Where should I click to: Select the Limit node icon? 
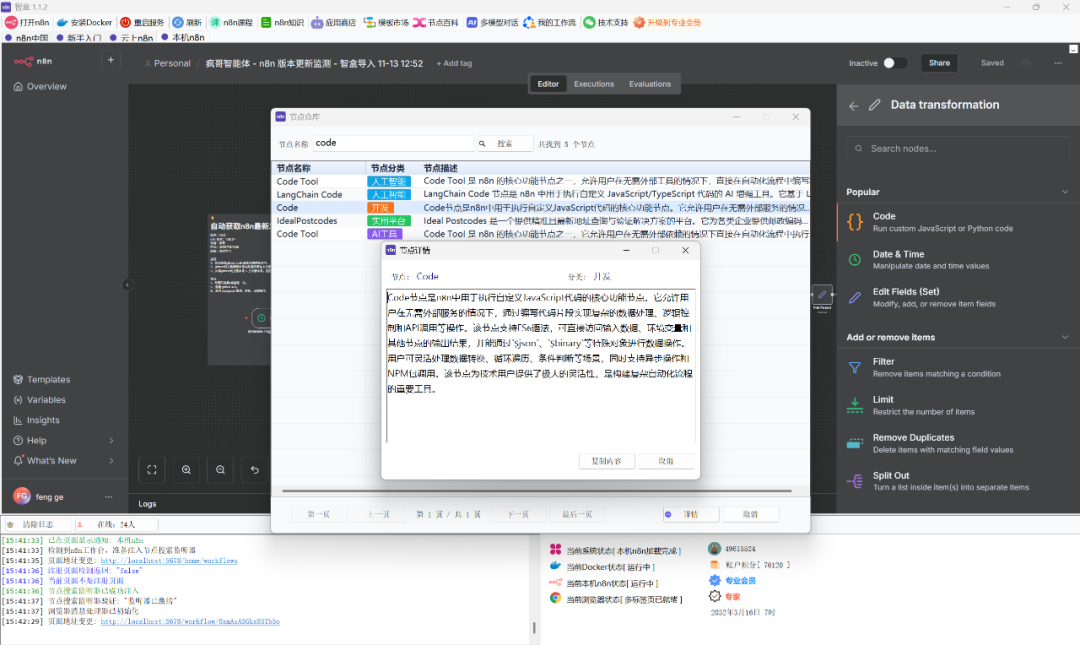[x=855, y=405]
